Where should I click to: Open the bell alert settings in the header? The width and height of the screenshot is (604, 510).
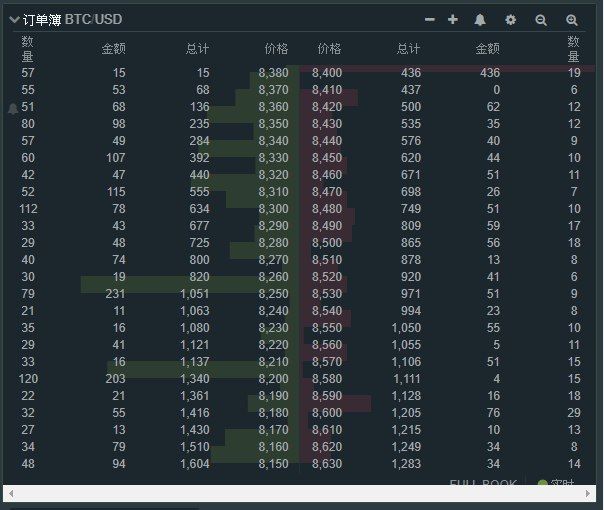pos(480,20)
